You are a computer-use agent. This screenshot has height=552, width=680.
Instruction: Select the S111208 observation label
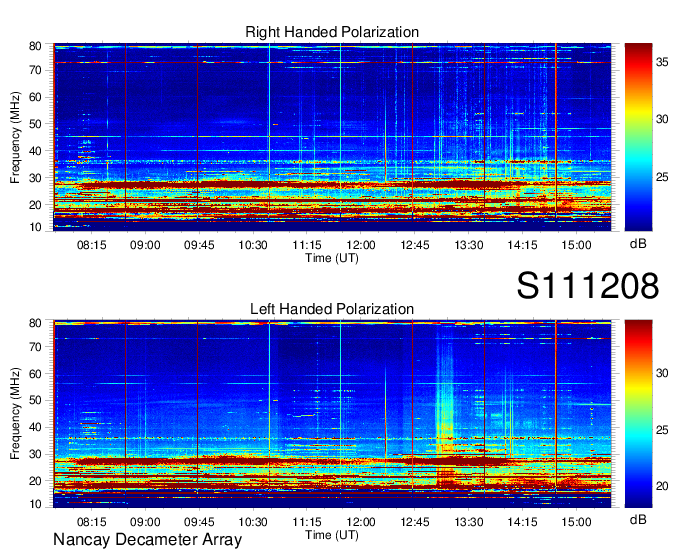click(x=588, y=286)
